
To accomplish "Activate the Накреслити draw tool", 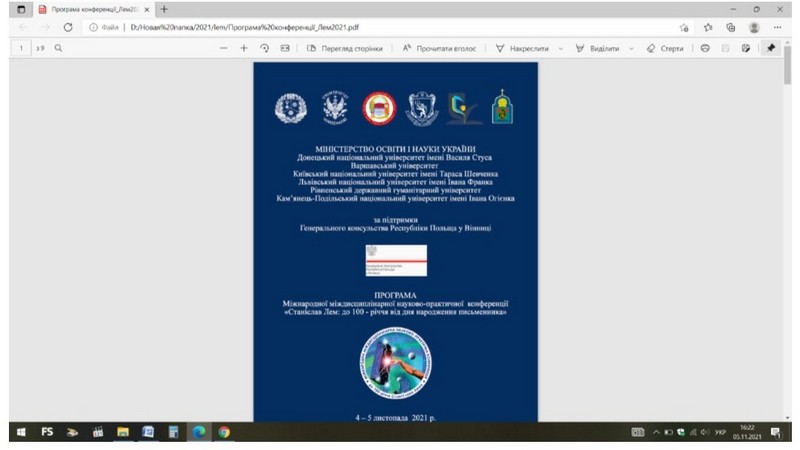I will (522, 48).
